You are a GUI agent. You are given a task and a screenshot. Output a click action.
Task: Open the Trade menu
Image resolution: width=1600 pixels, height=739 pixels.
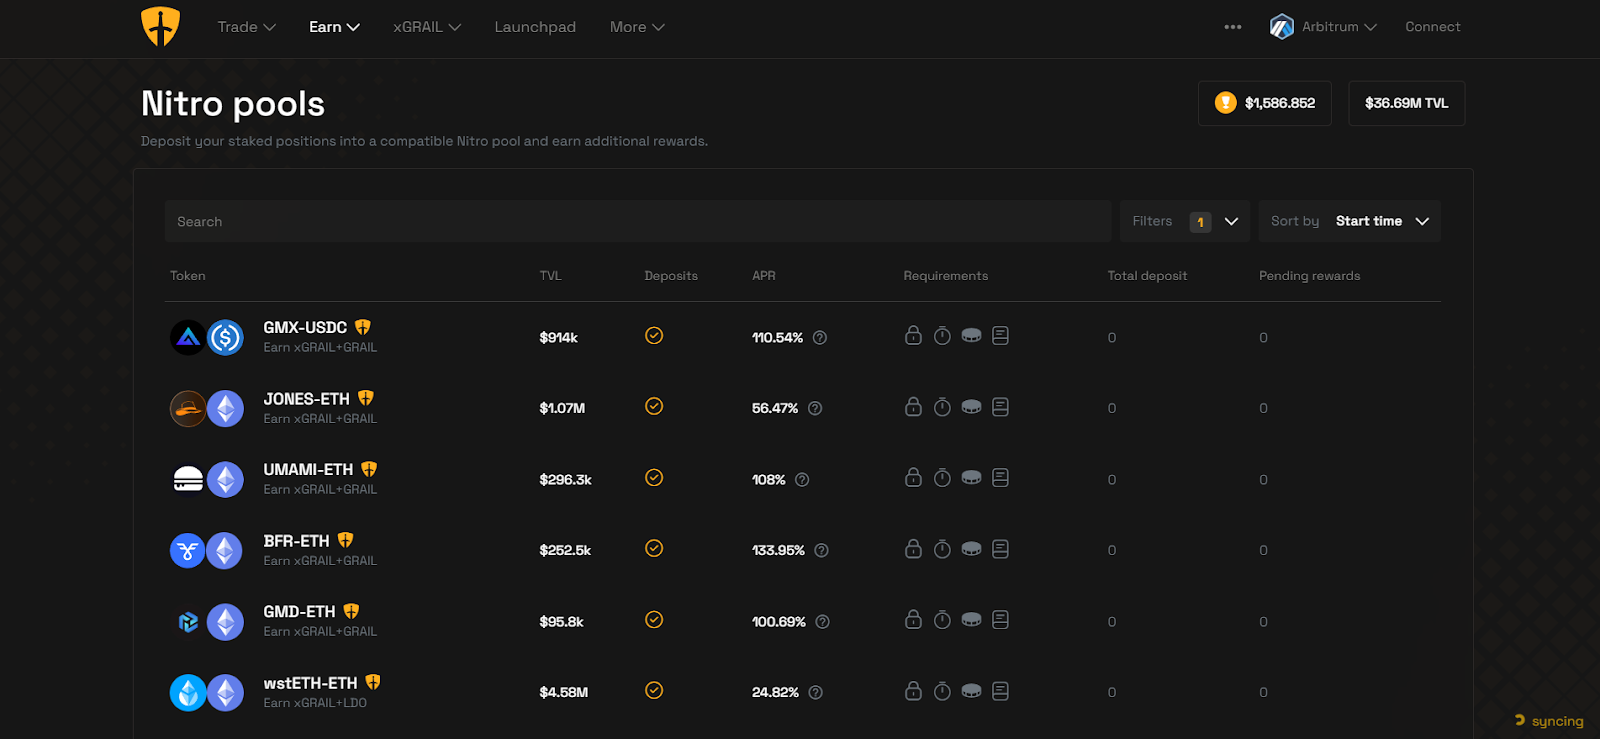coord(246,27)
